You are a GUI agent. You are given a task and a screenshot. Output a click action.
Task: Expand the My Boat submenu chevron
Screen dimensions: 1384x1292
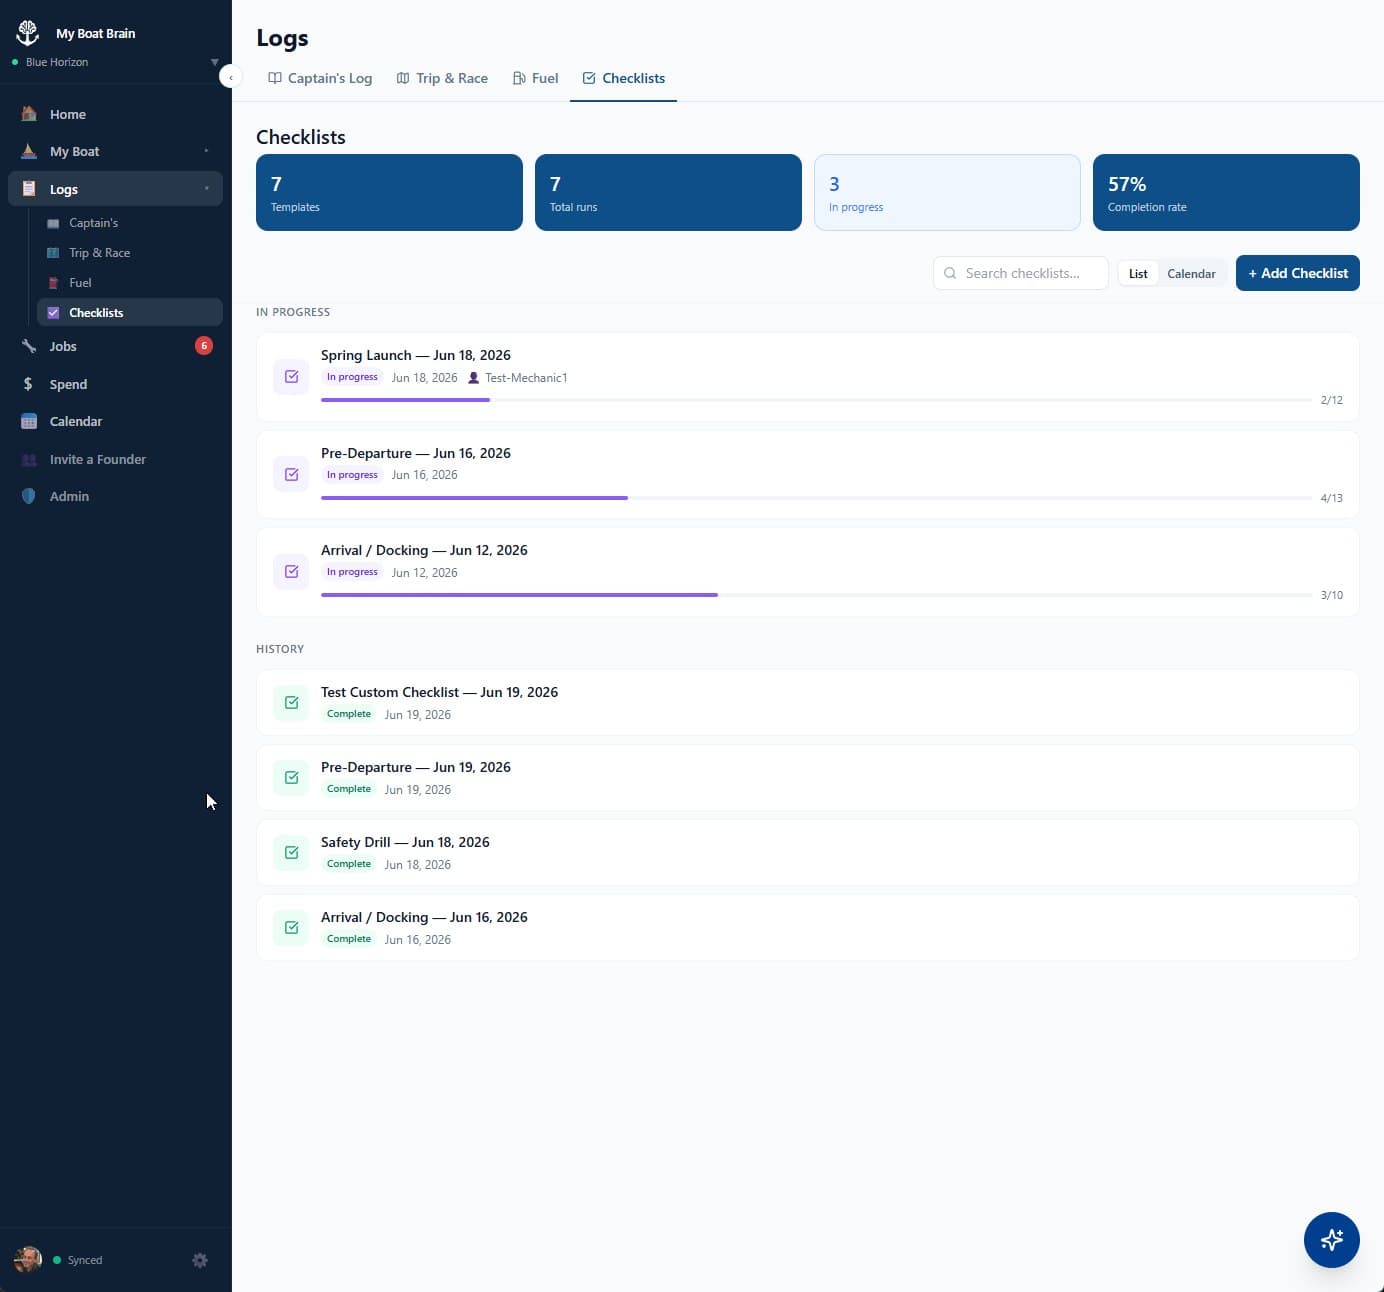point(207,151)
